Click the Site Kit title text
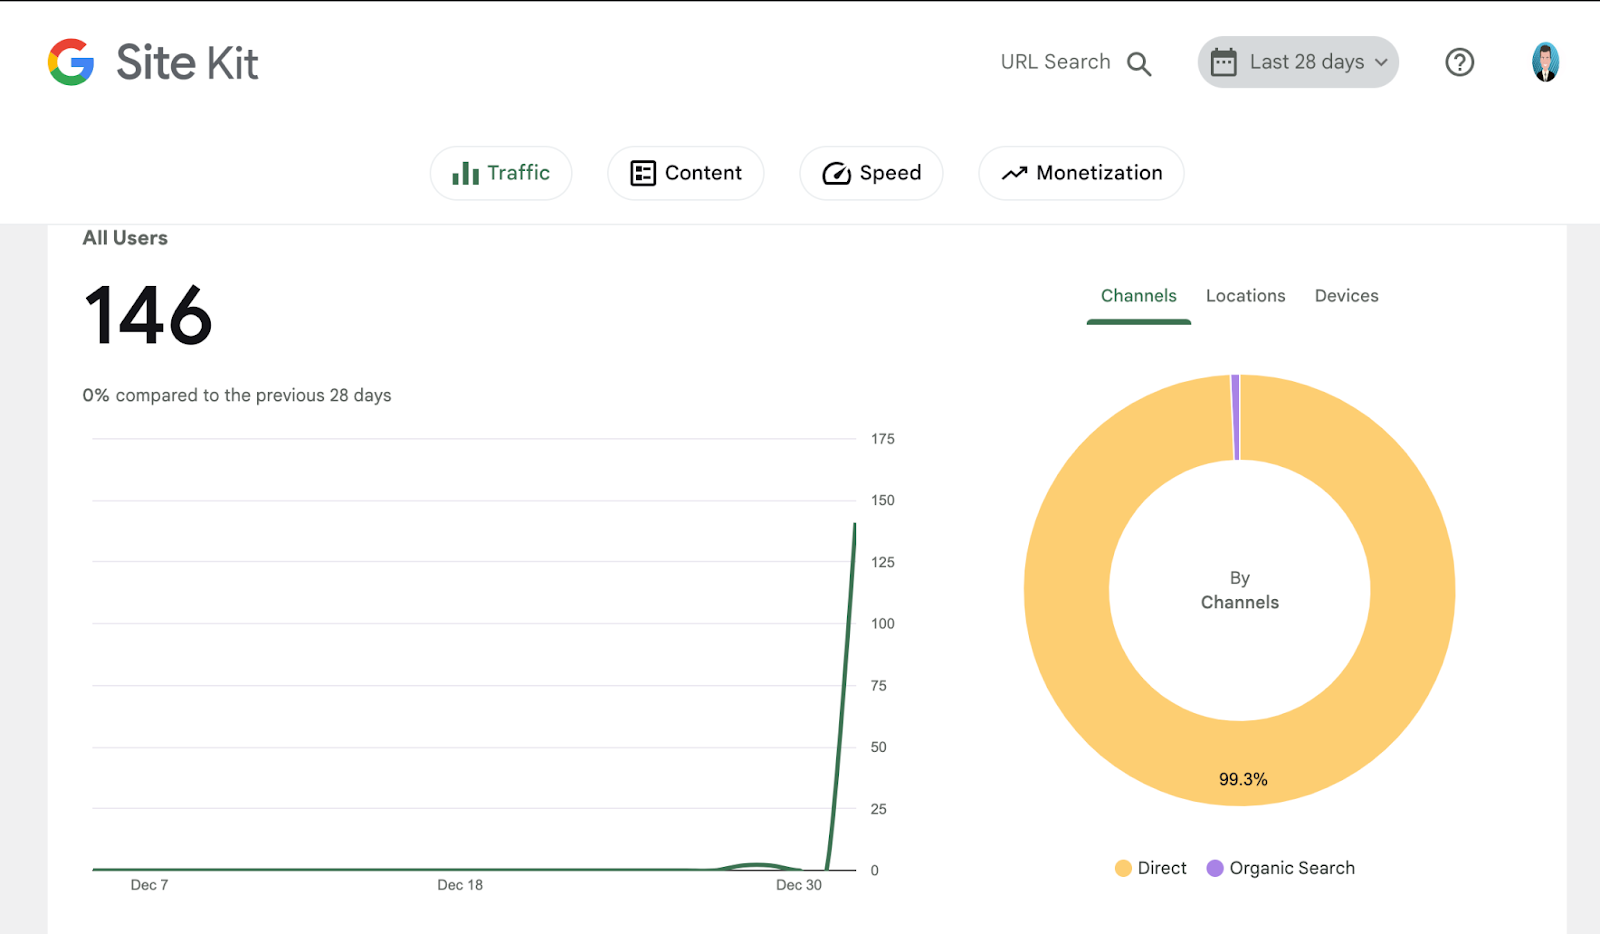Viewport: 1600px width, 934px height. (x=187, y=62)
